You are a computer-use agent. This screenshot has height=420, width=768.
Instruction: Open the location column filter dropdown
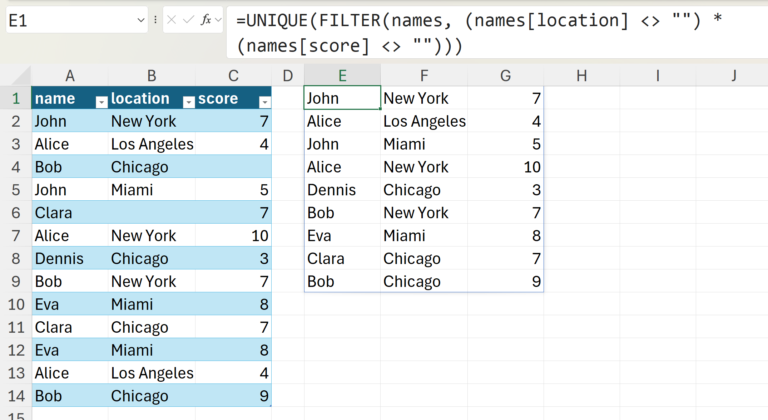pyautogui.click(x=189, y=102)
